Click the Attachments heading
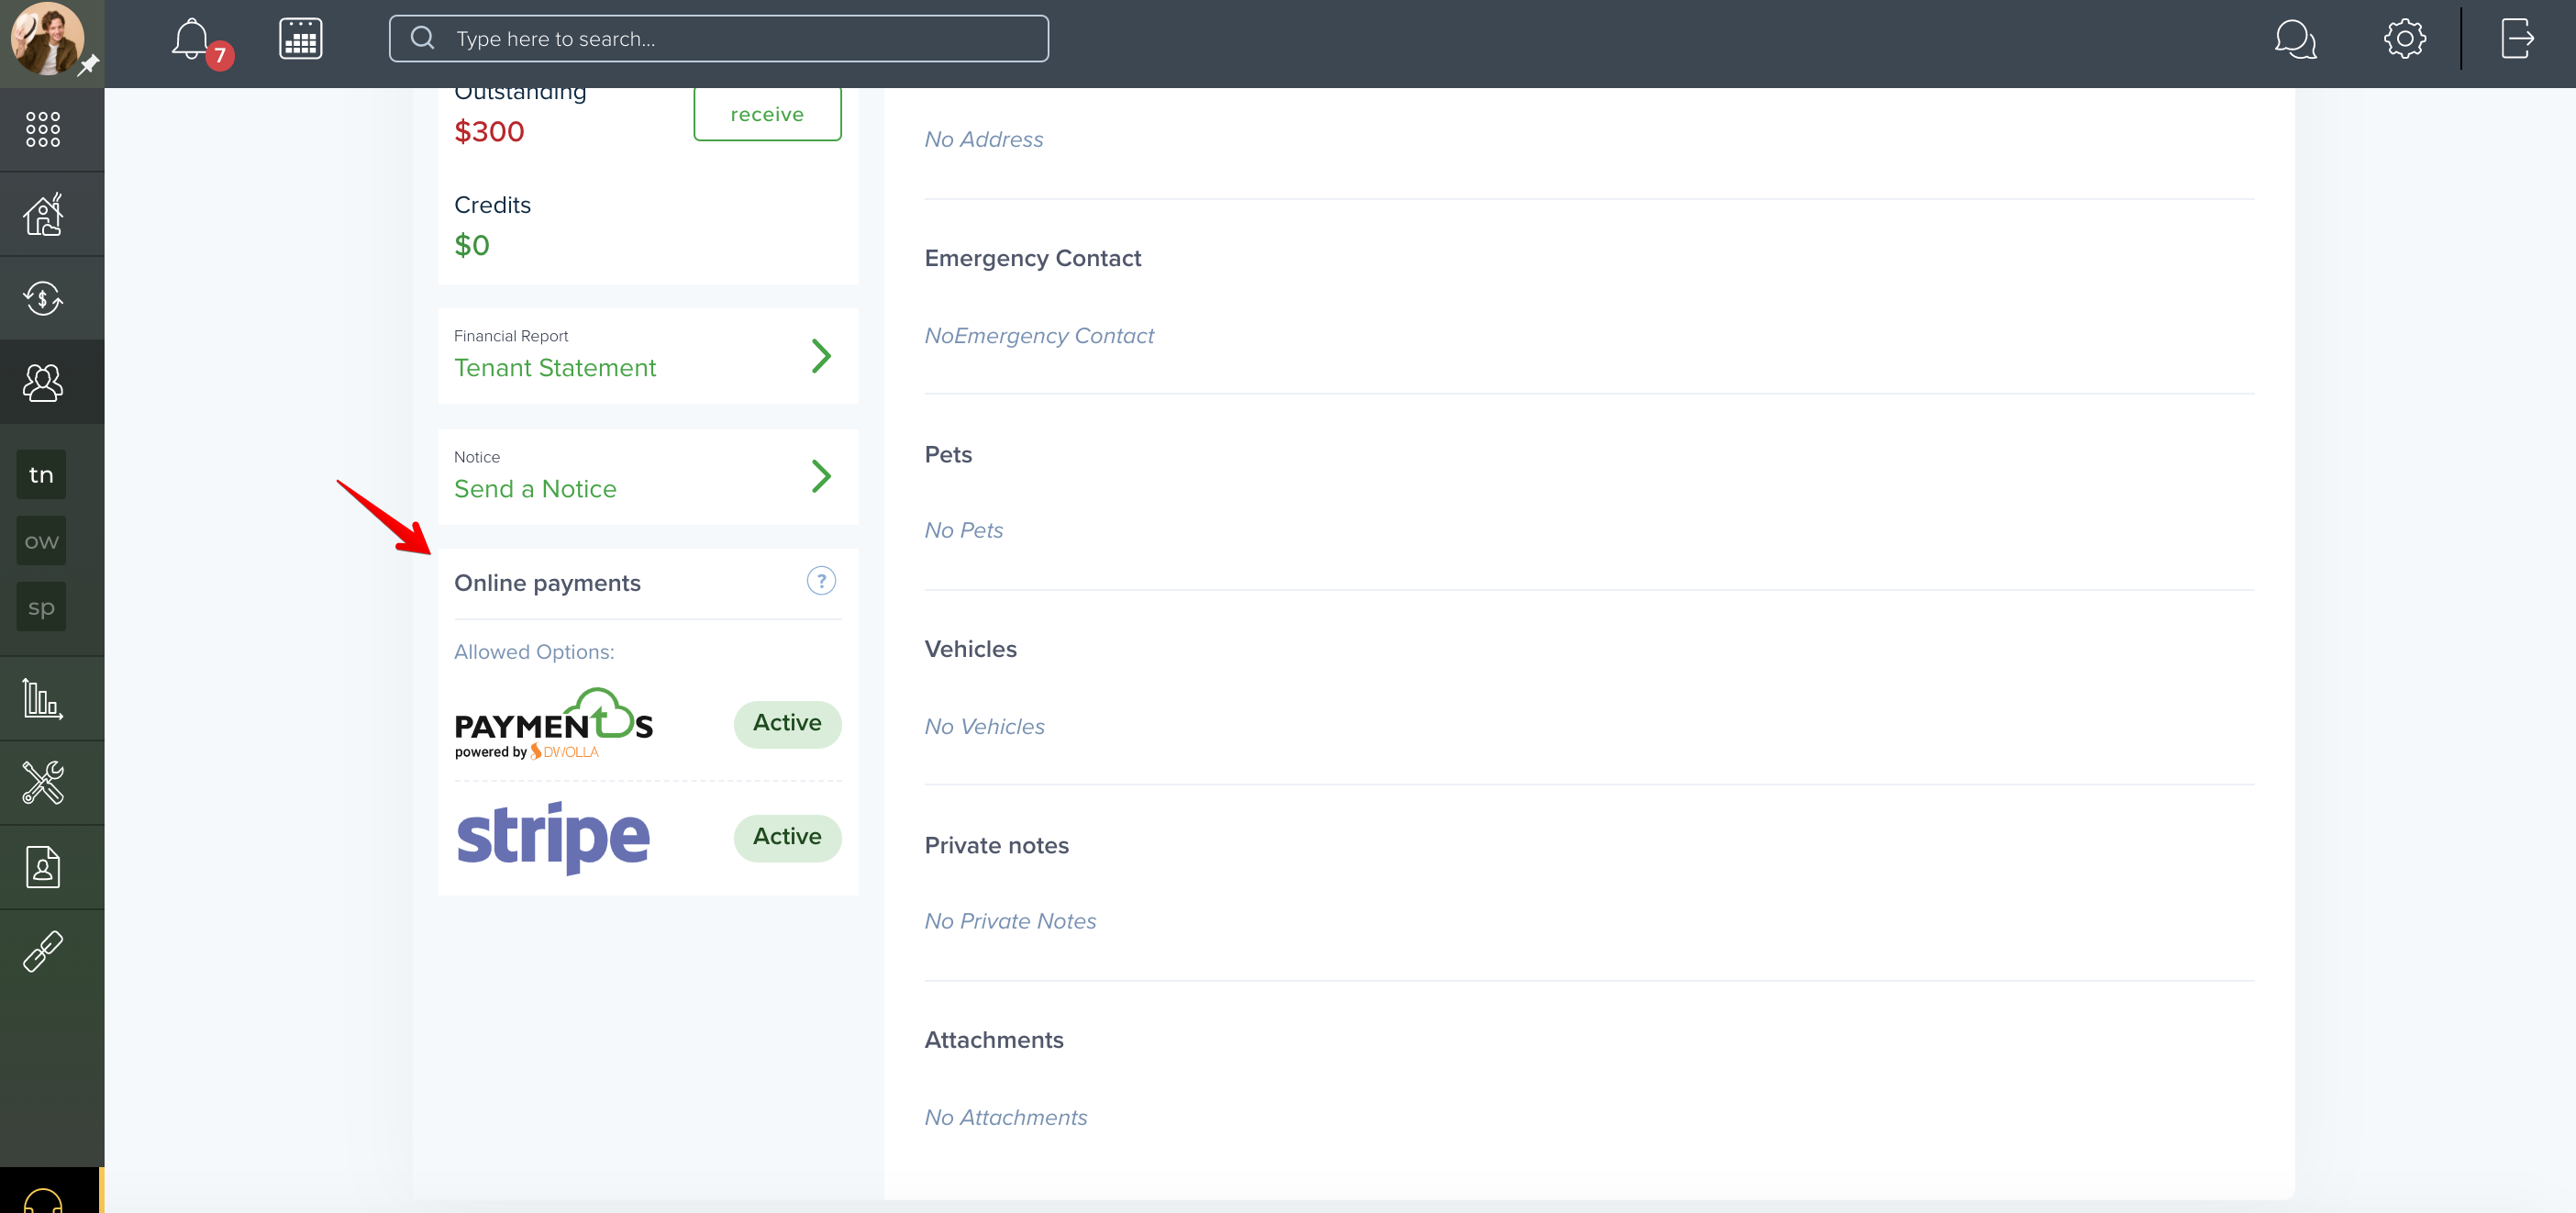Screen dimensions: 2576x1213 tap(993, 1040)
